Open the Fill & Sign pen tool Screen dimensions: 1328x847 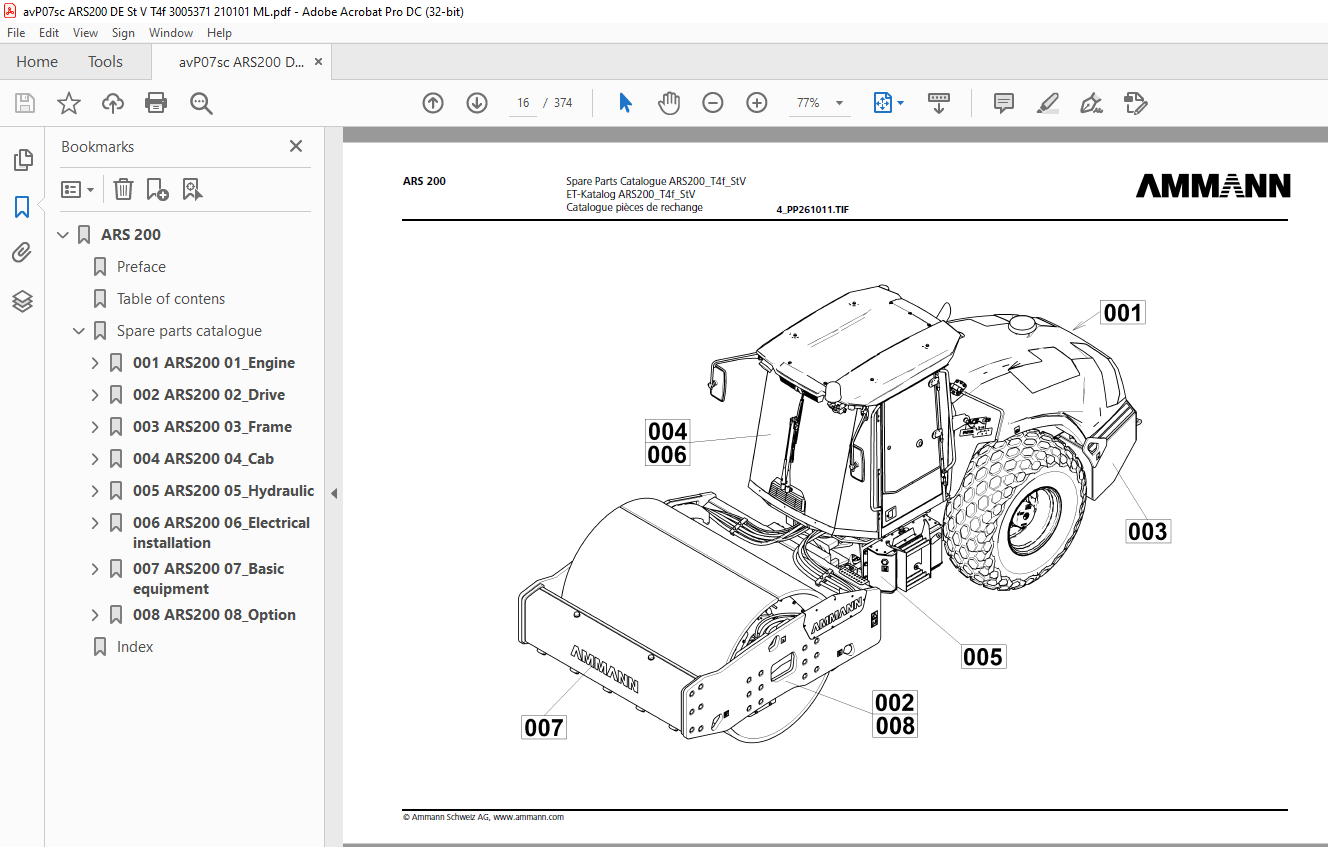click(x=1092, y=103)
